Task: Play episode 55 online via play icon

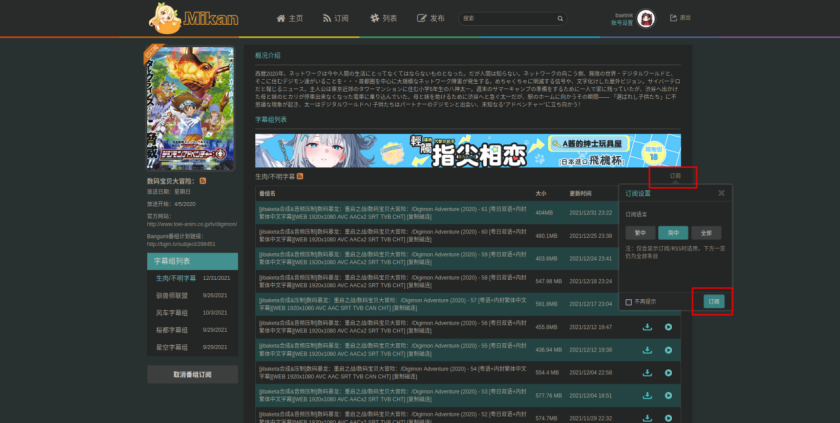Action: 668,350
